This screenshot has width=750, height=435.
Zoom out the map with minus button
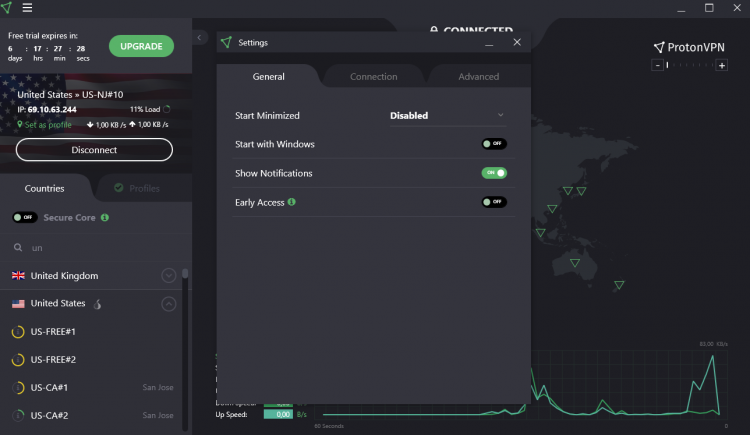[658, 65]
